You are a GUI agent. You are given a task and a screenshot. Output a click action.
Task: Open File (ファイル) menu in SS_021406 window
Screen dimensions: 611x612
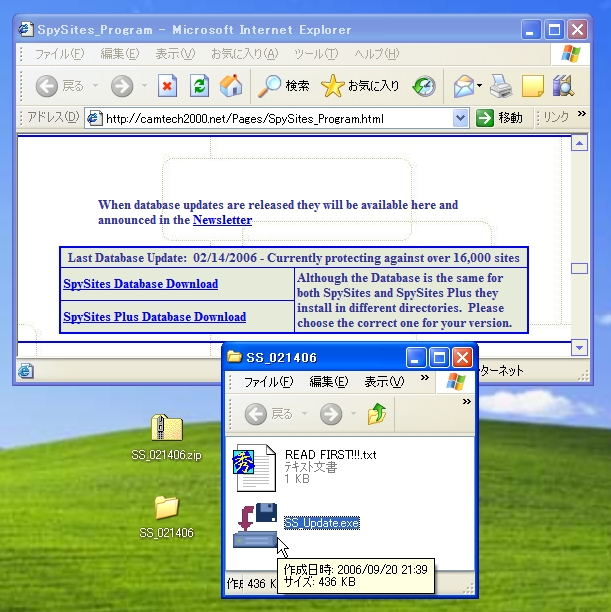click(x=268, y=382)
